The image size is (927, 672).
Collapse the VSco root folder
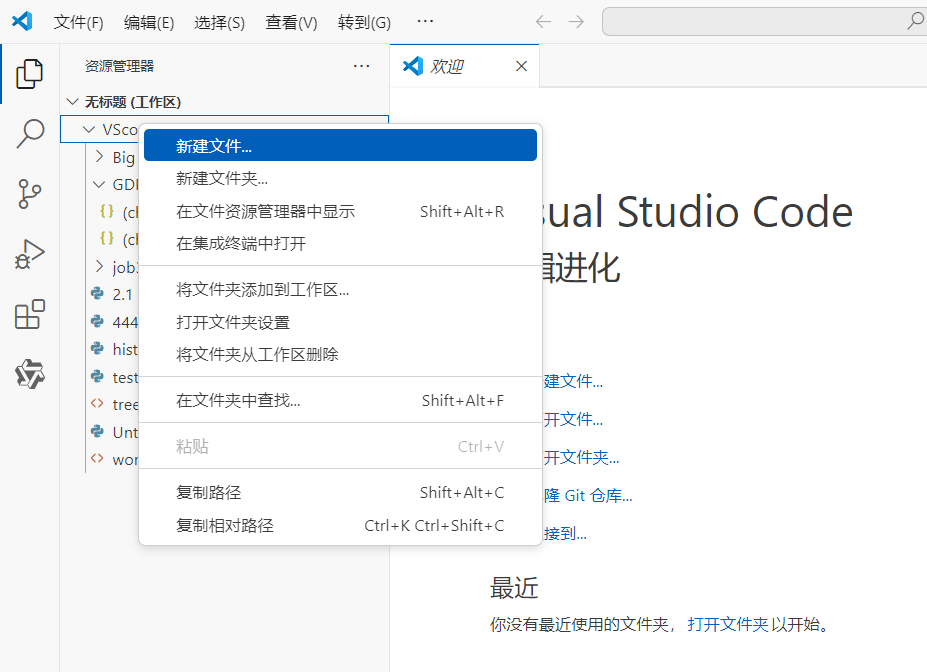tap(89, 129)
